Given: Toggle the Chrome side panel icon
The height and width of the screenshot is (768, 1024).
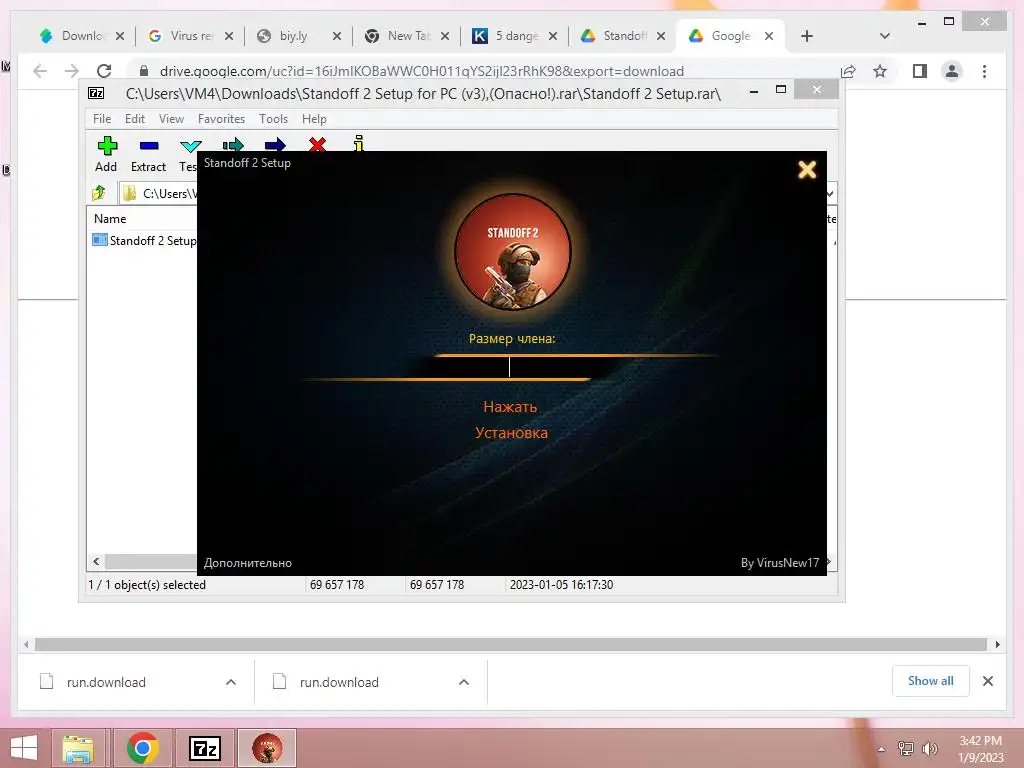Looking at the screenshot, I should [920, 71].
